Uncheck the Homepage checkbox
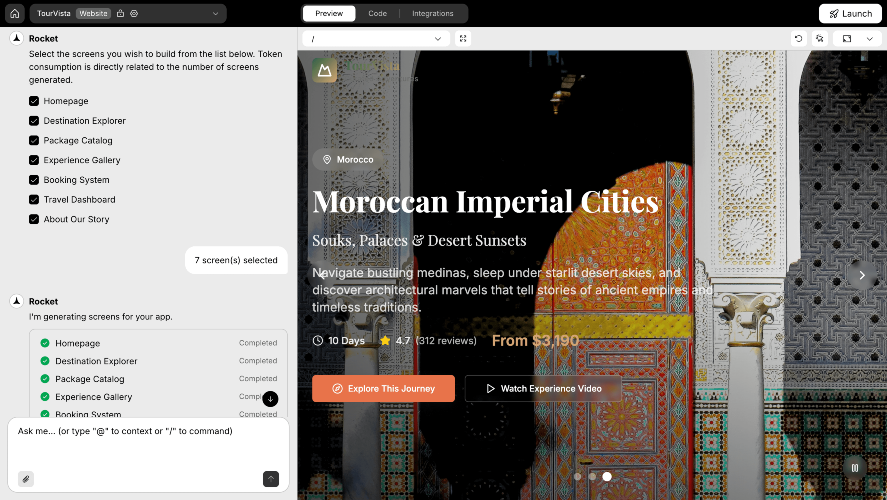This screenshot has width=887, height=500. click(x=34, y=101)
